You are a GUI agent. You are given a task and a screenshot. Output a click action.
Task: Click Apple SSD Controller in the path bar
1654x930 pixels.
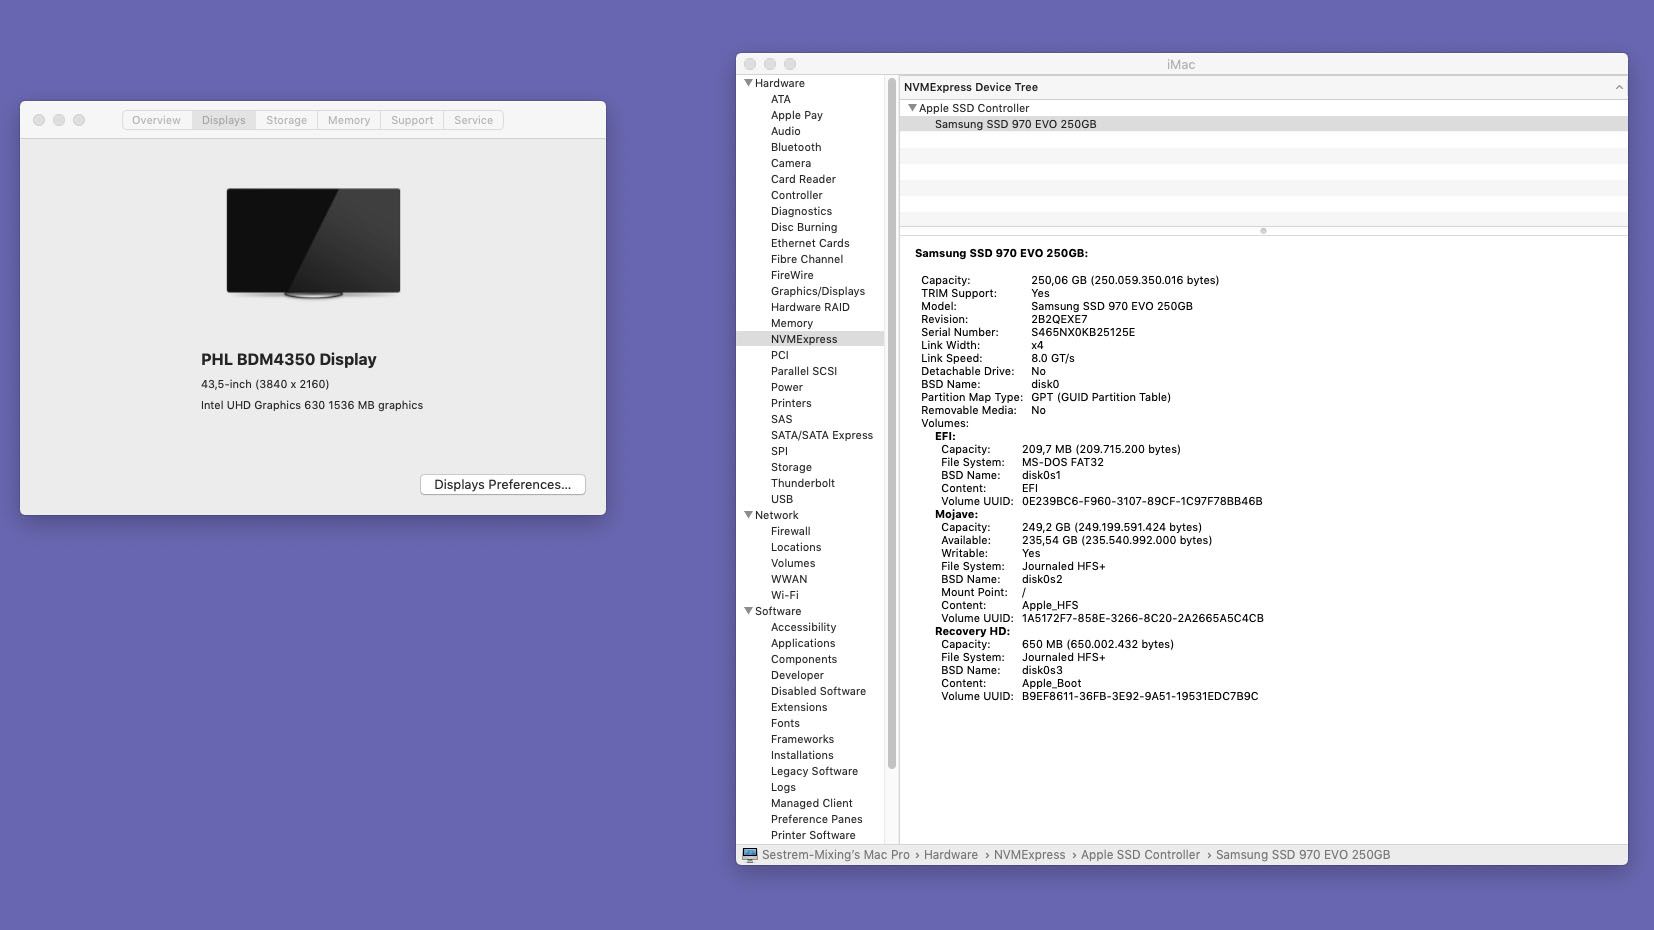point(1140,855)
